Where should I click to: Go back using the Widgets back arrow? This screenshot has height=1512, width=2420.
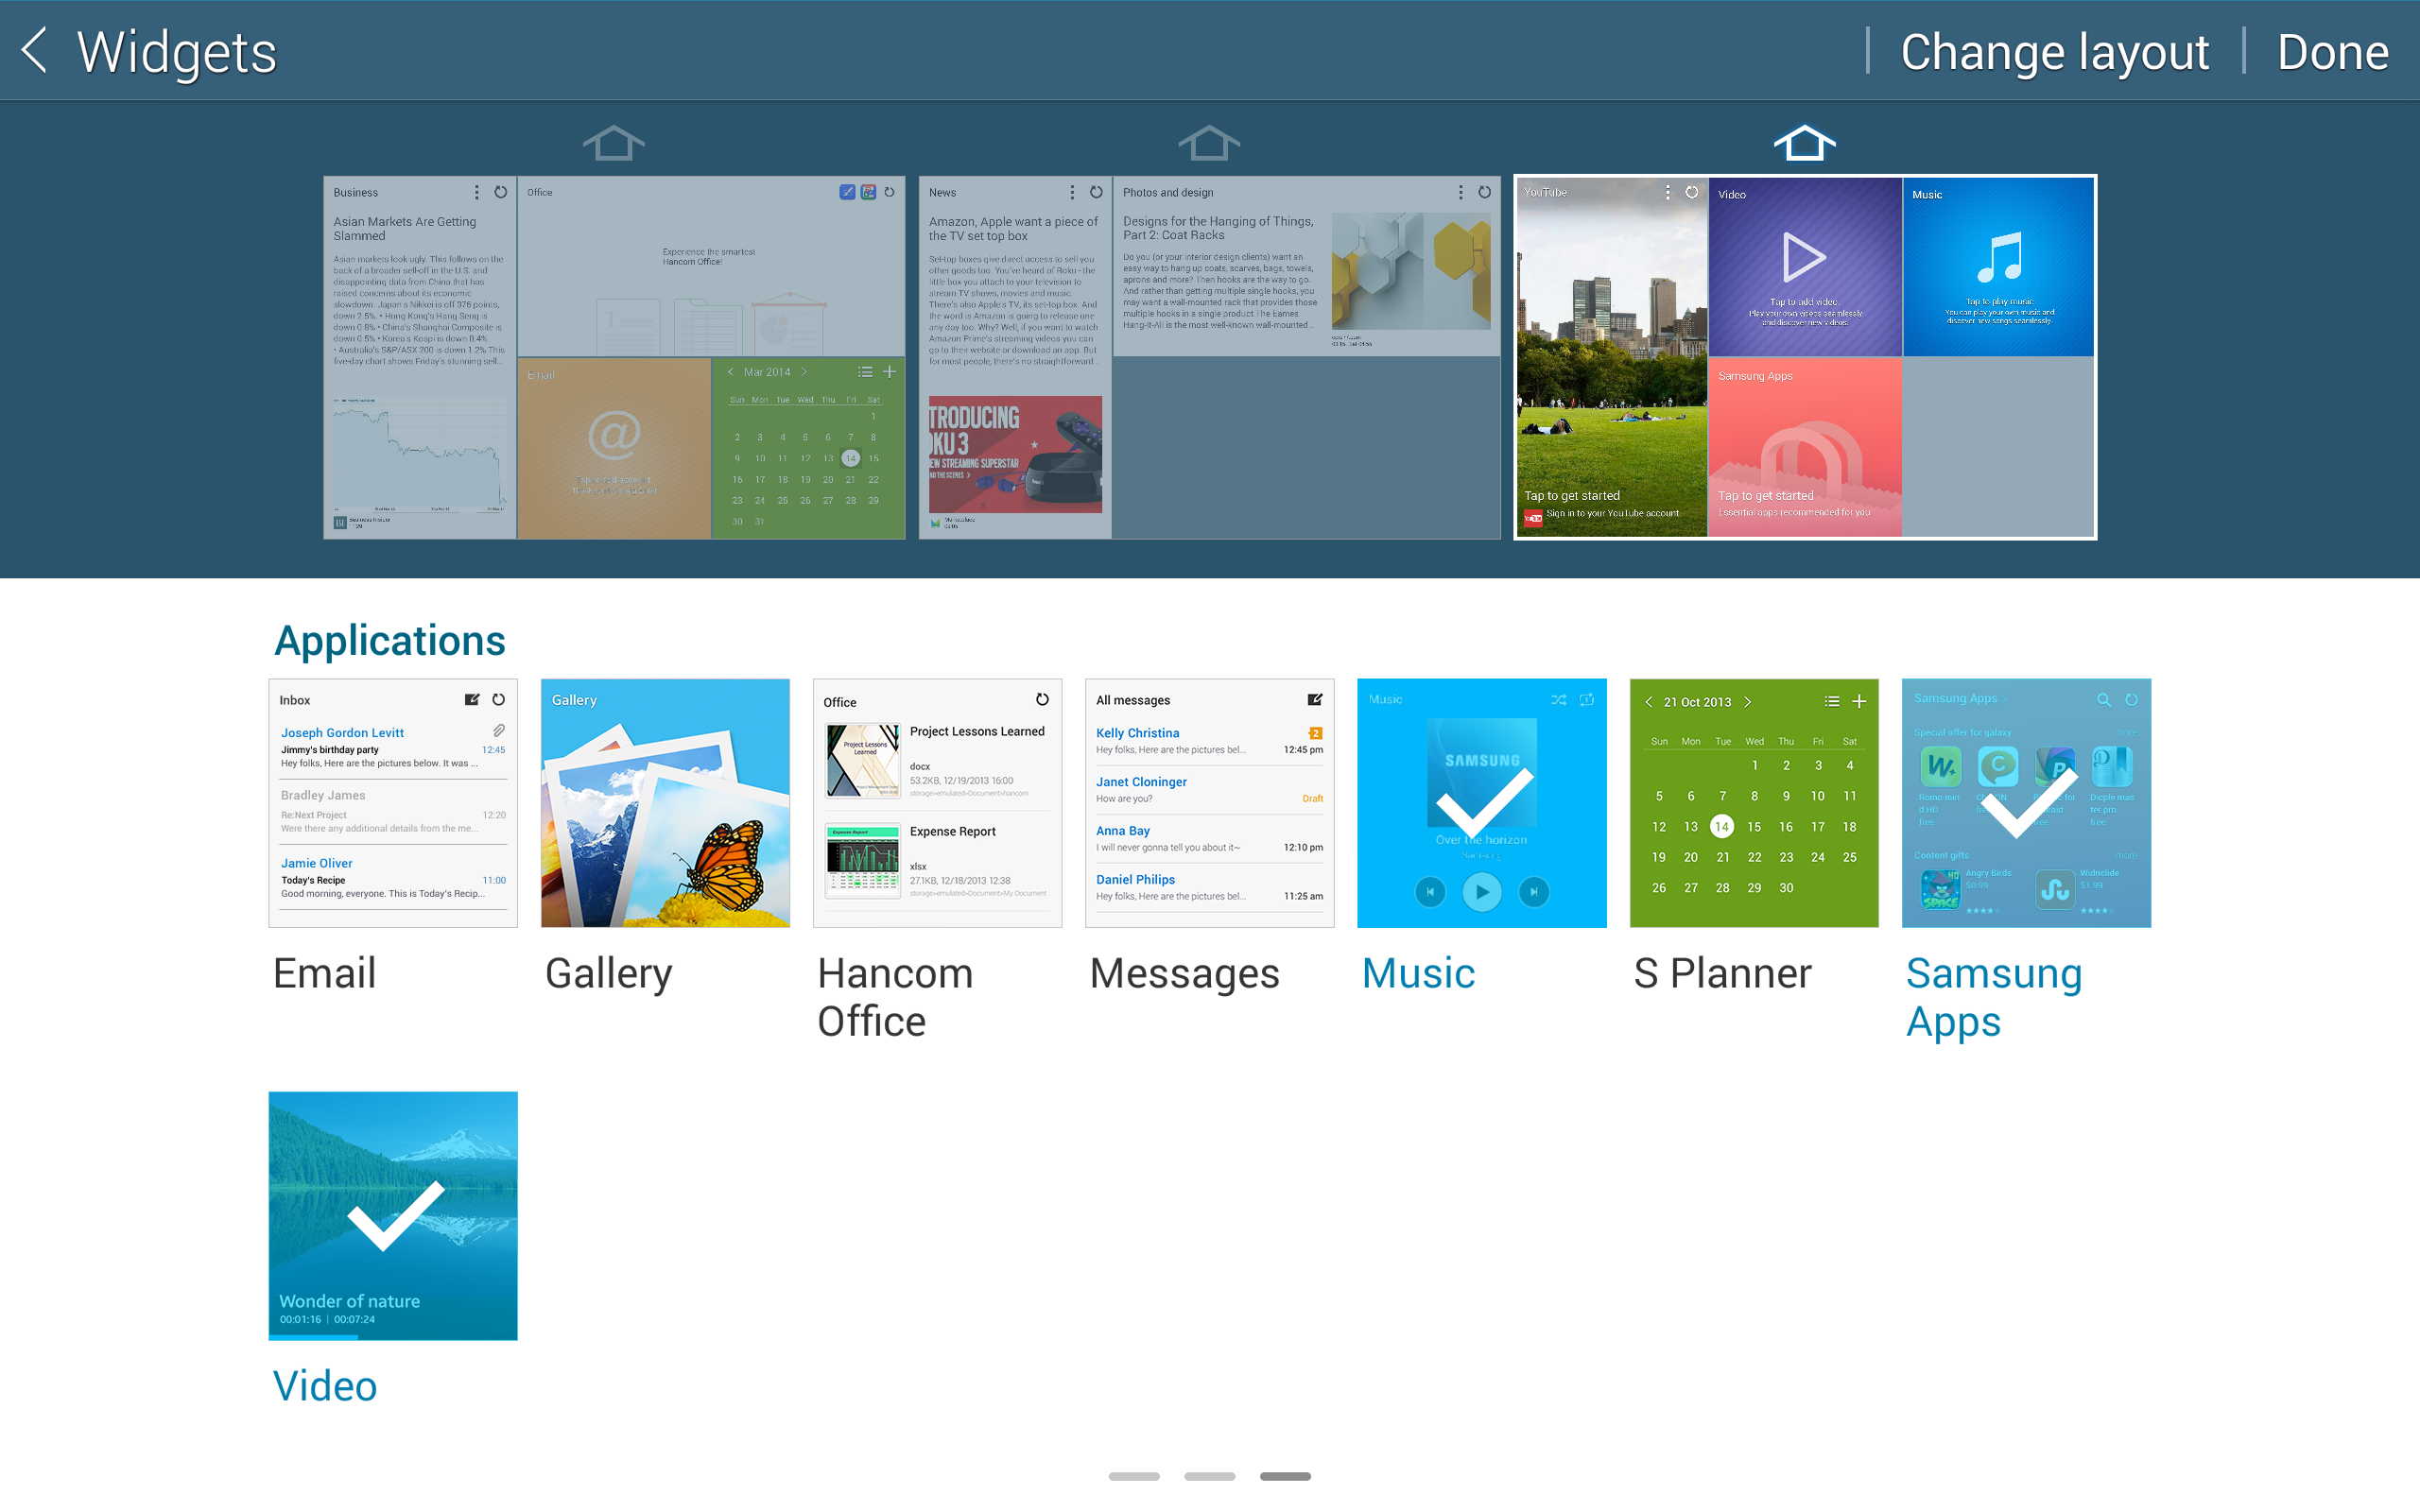tap(35, 50)
